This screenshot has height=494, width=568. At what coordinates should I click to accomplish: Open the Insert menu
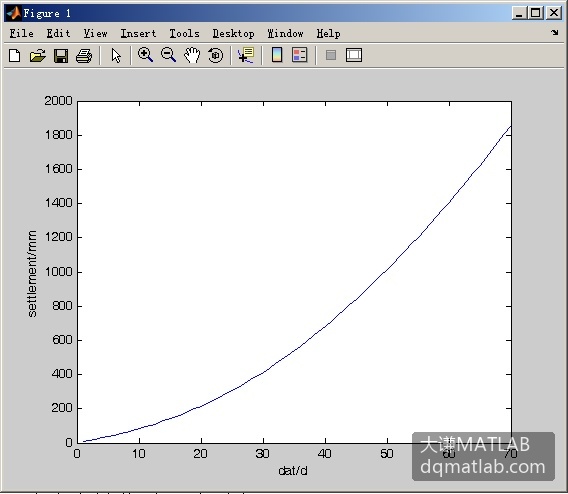[138, 33]
